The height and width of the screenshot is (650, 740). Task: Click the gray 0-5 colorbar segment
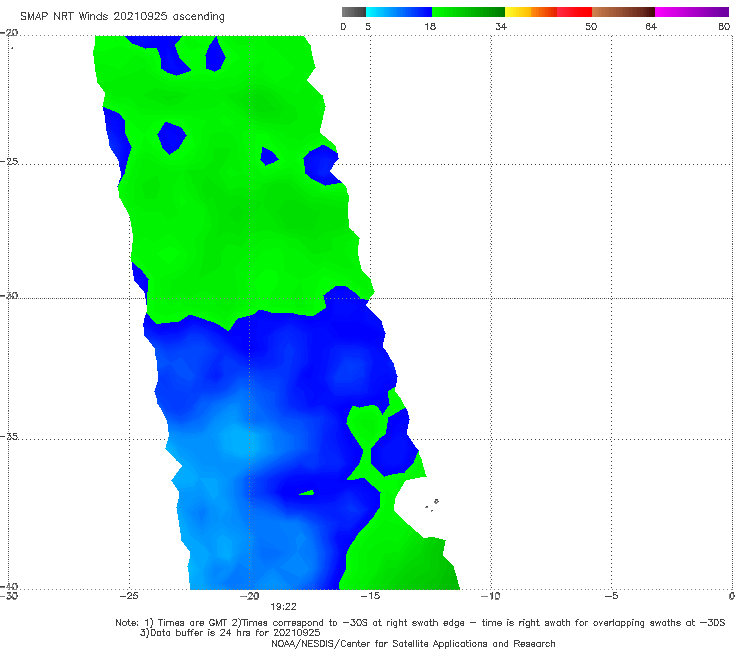[353, 12]
